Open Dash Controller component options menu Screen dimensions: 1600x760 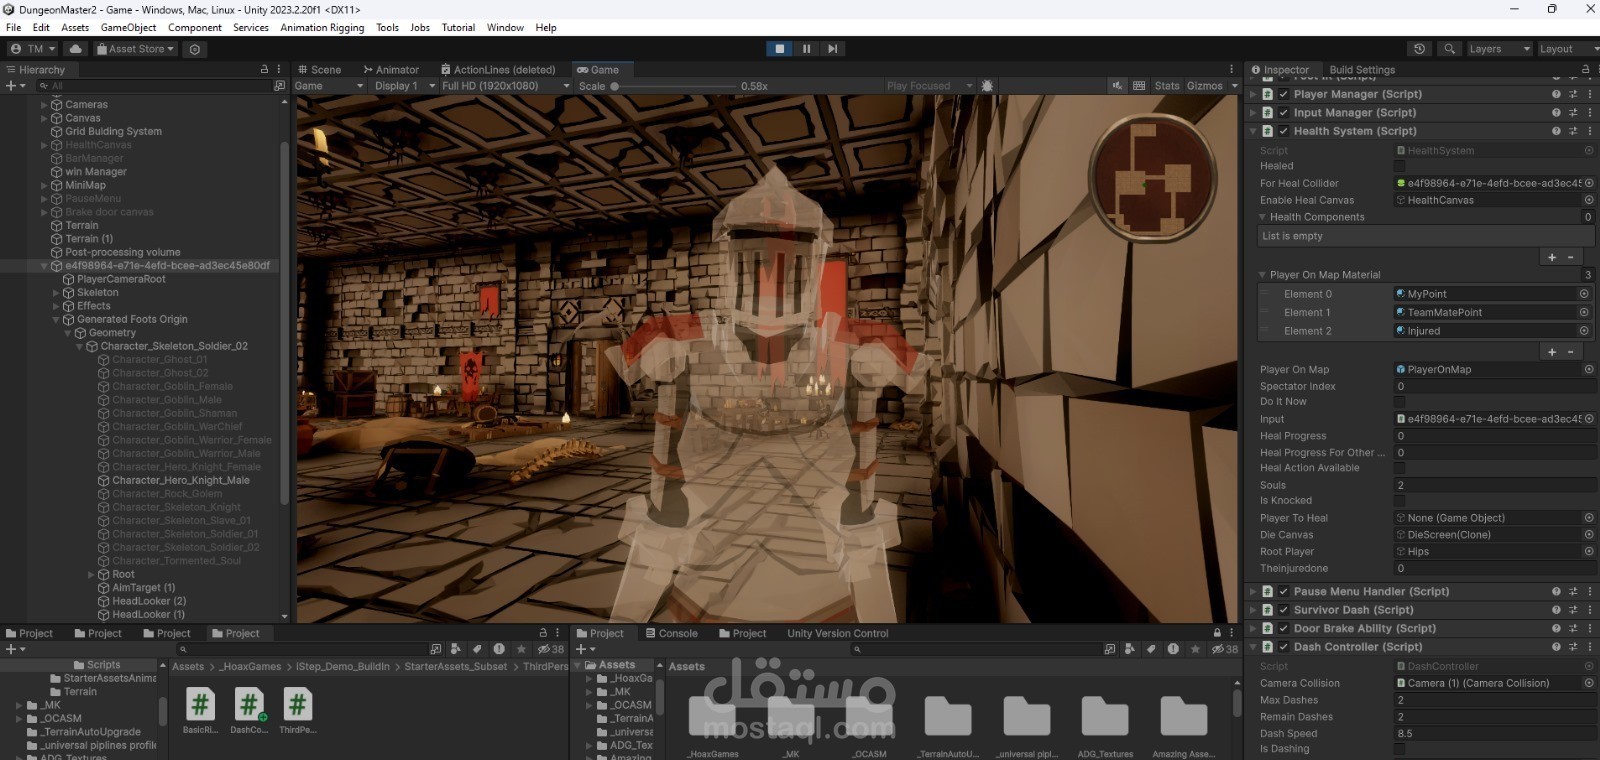(1590, 647)
